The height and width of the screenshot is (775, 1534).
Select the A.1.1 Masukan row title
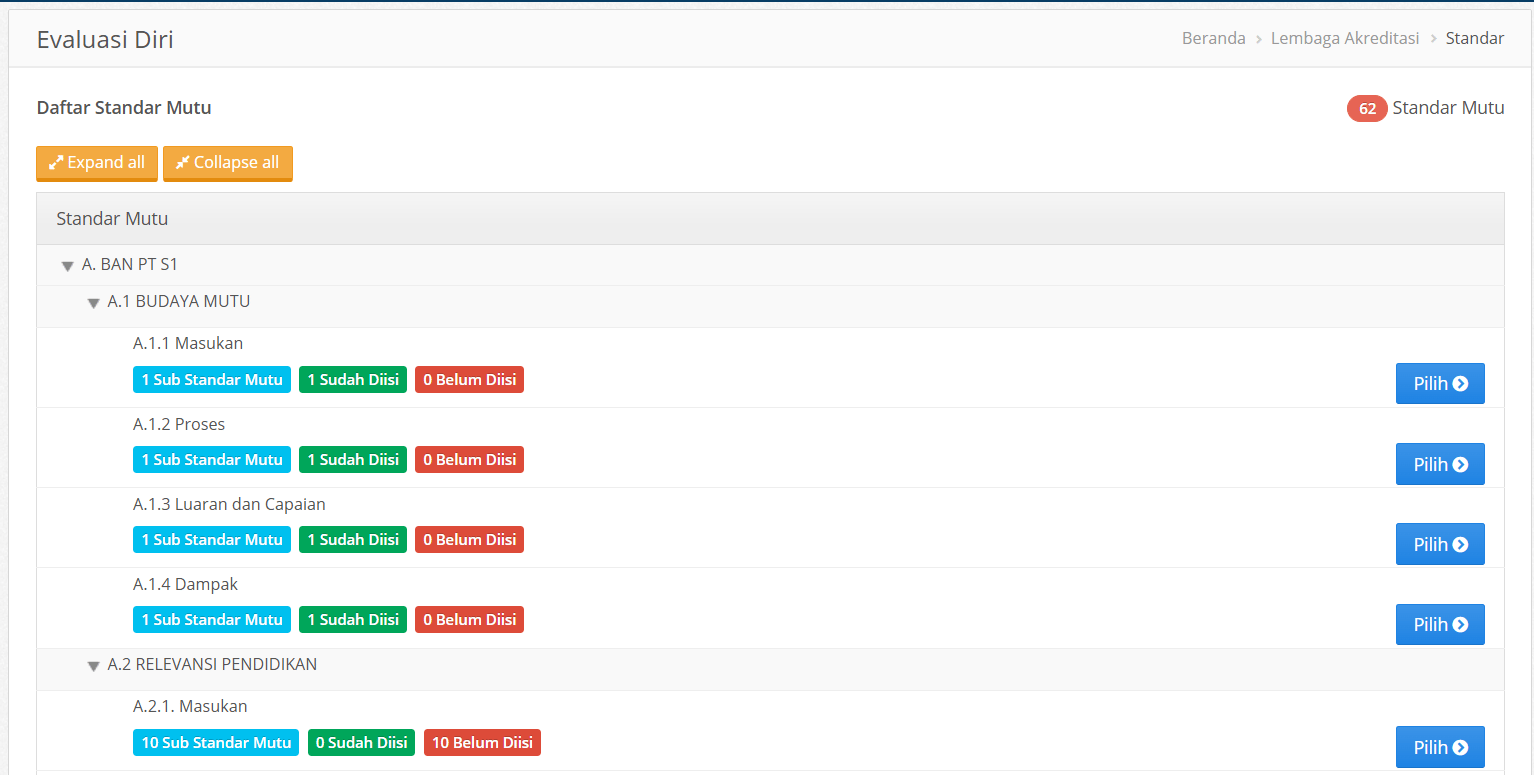coord(188,343)
